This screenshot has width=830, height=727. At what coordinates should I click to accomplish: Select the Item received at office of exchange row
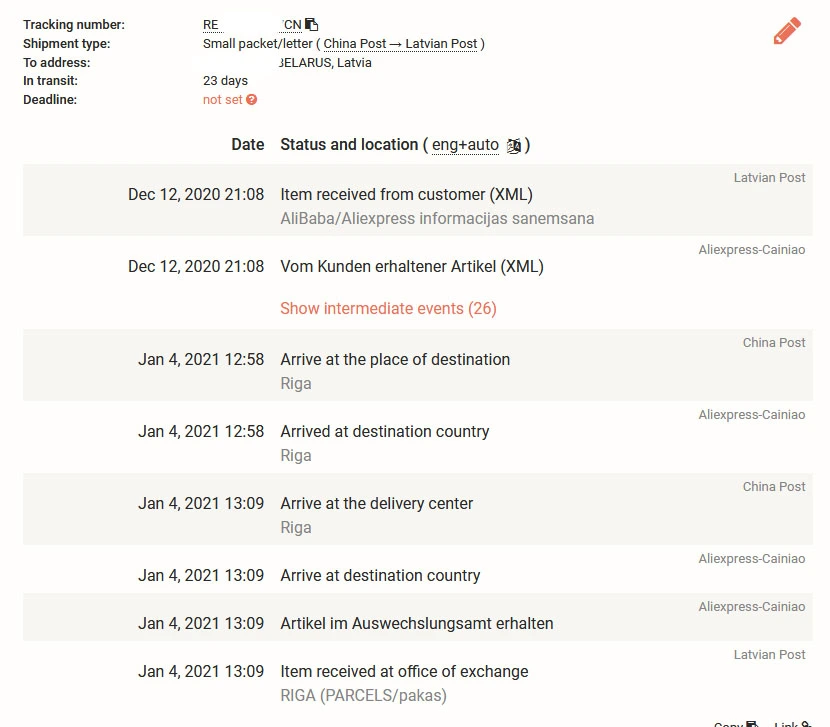(x=418, y=677)
